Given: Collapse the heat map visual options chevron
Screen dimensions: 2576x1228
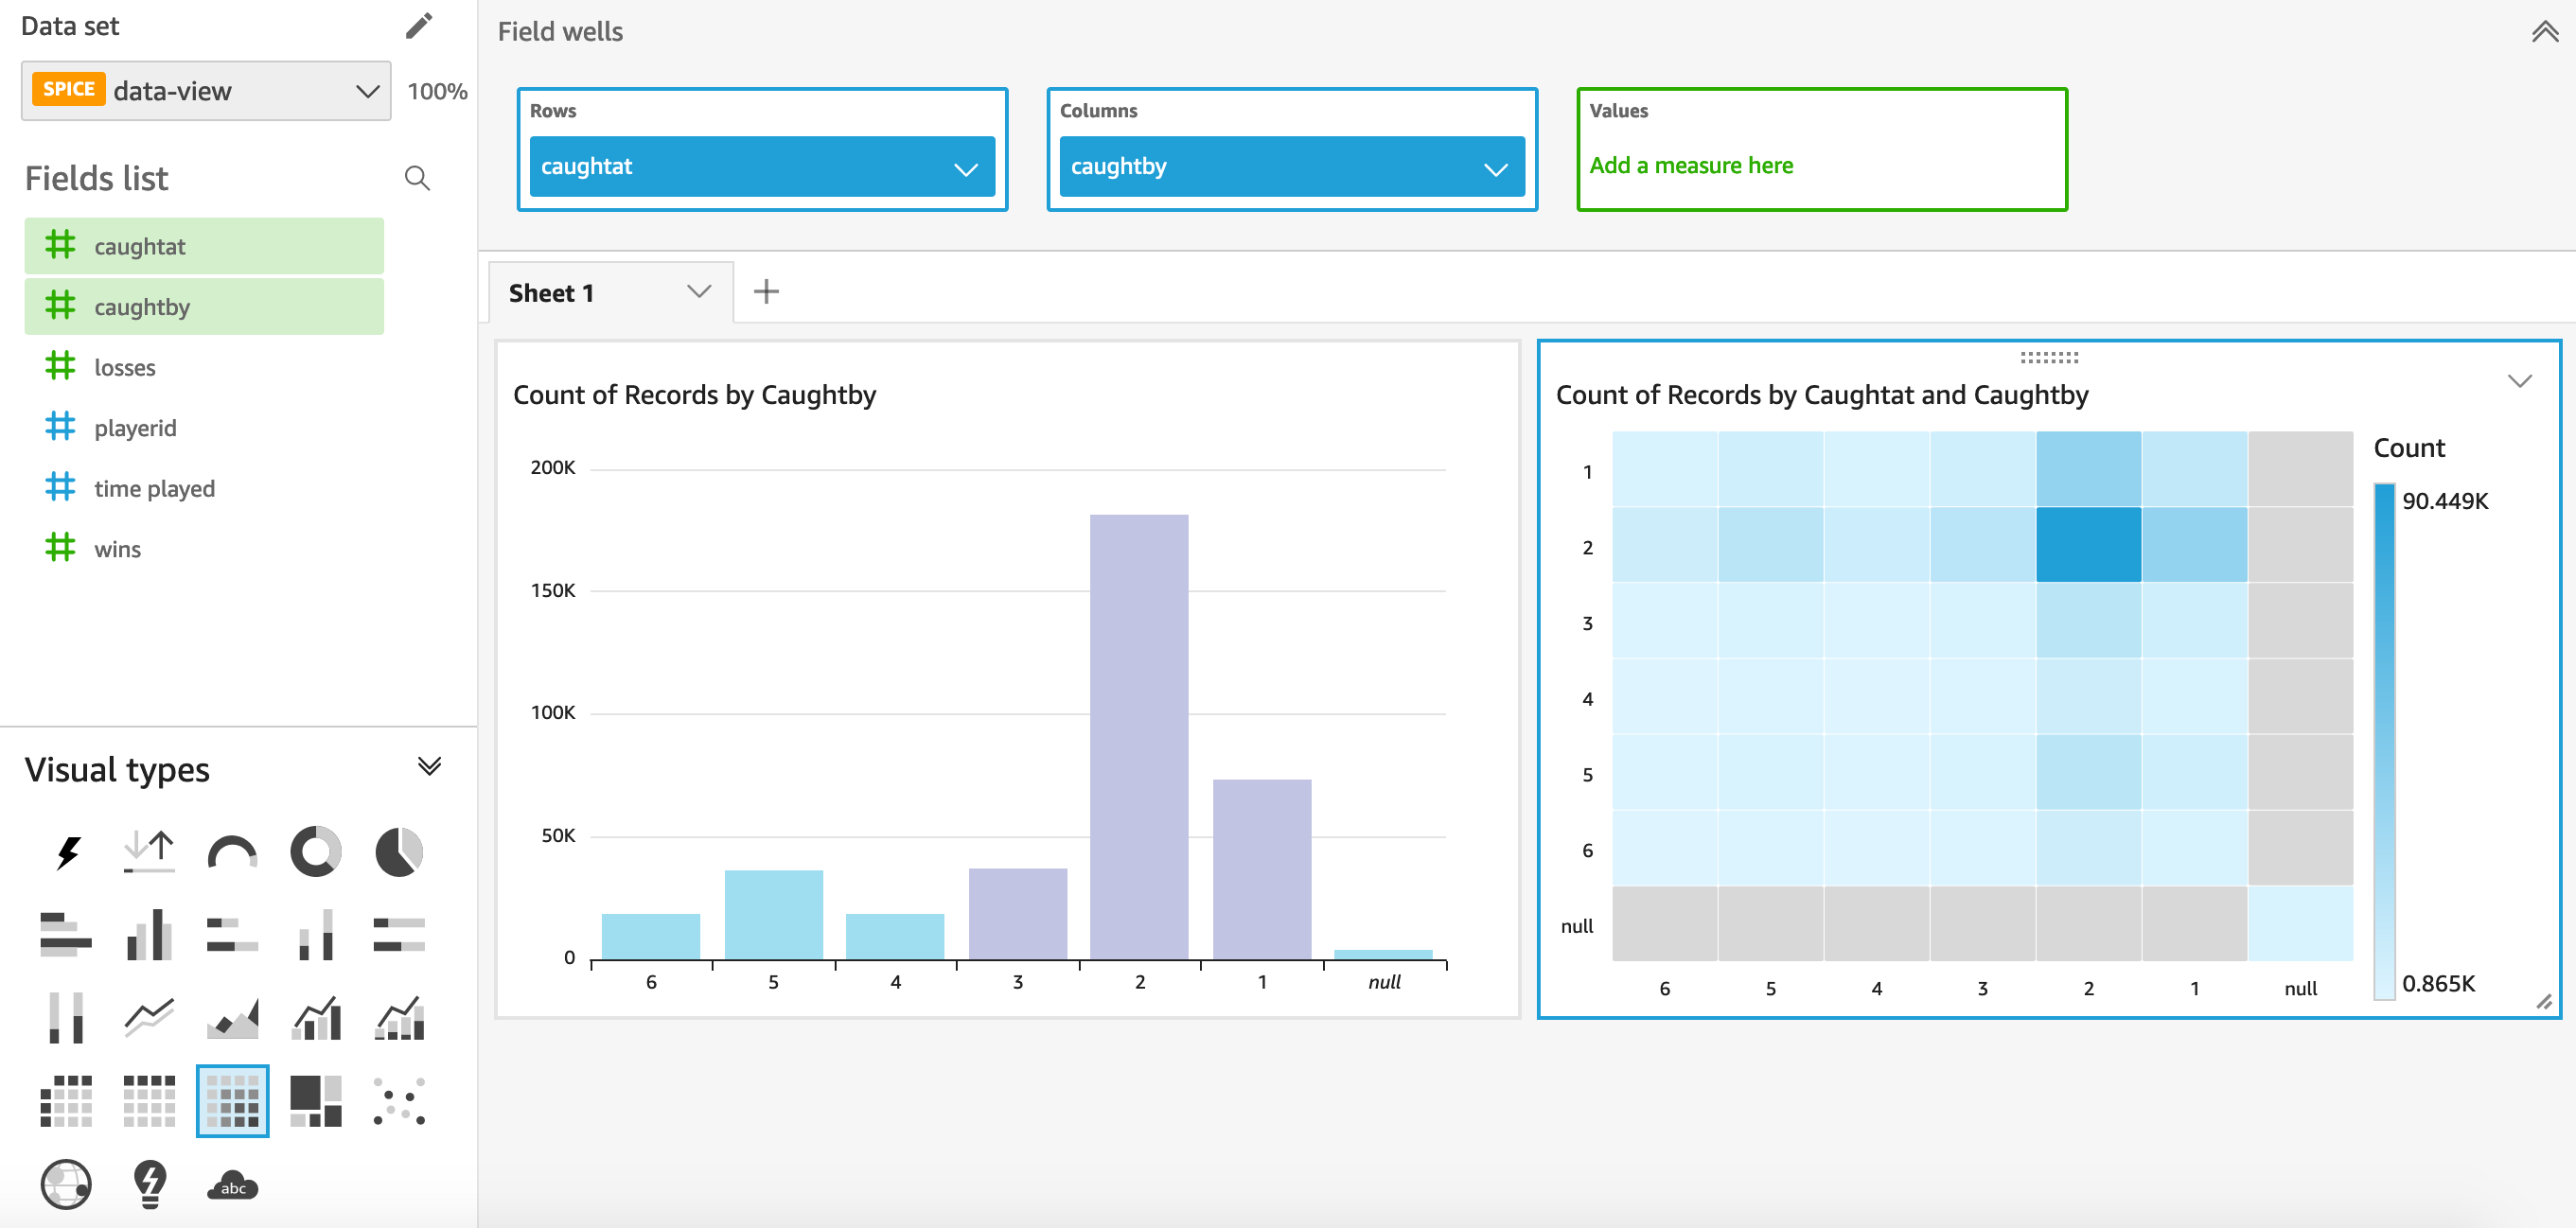Looking at the screenshot, I should [x=2520, y=380].
